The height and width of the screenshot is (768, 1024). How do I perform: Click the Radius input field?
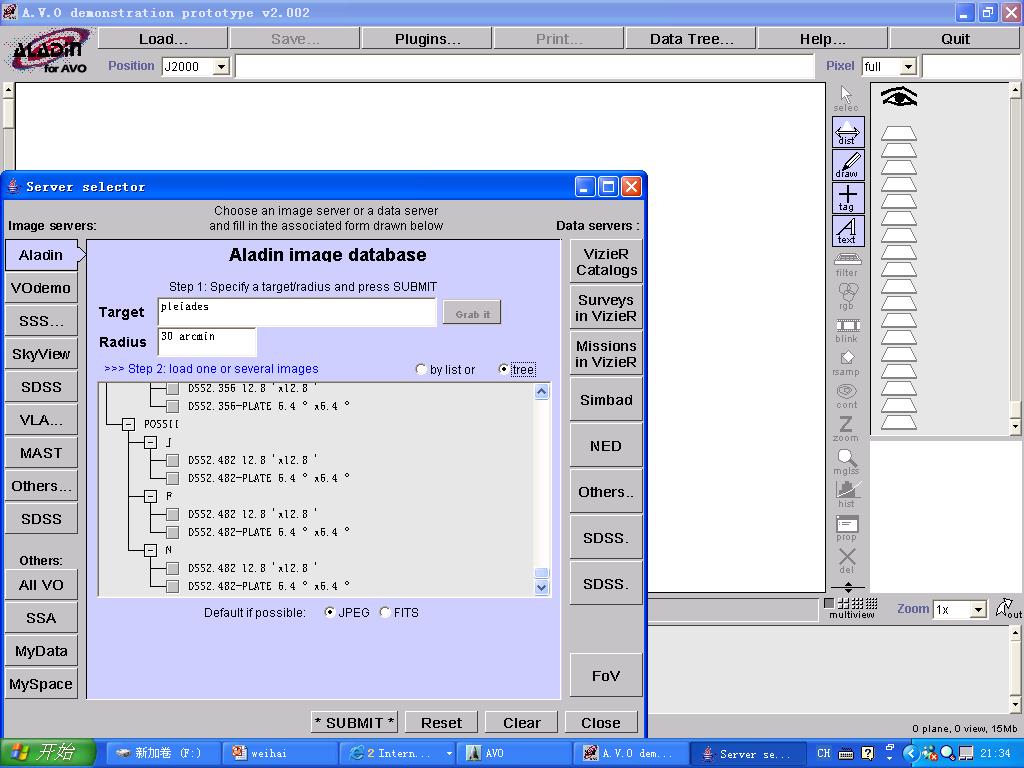point(207,342)
